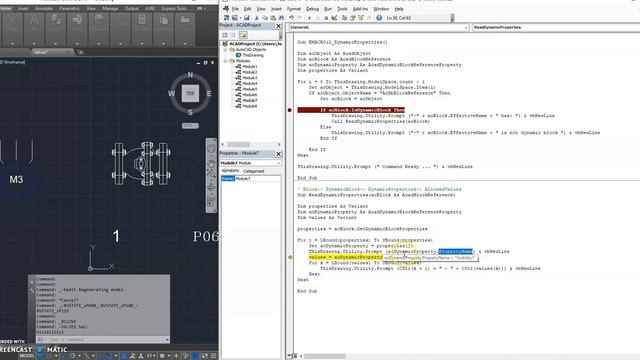Click the Object Browser toolbar icon
Screen dimensions: 640x360
[x=361, y=18]
